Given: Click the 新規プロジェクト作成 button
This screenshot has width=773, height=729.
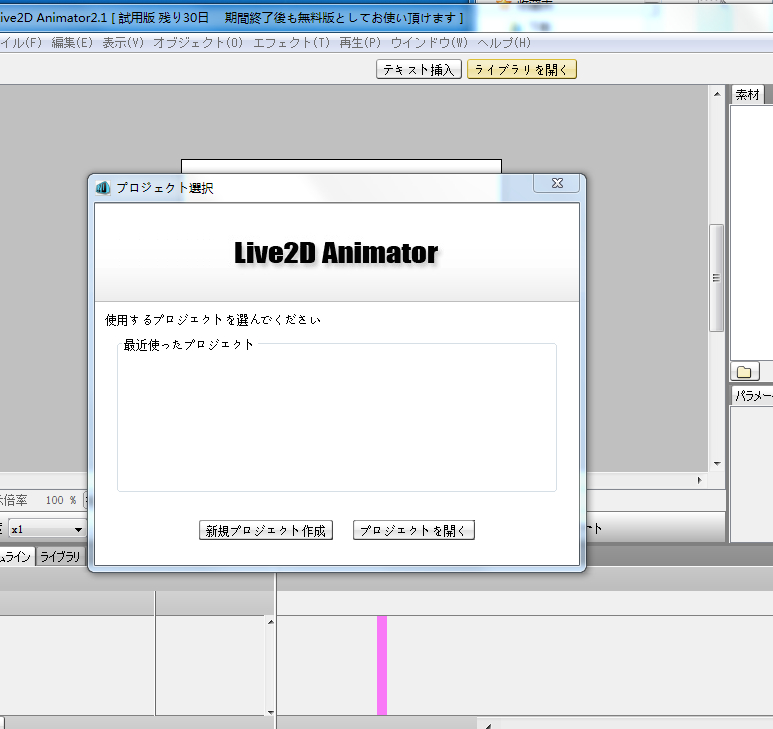Looking at the screenshot, I should pos(266,530).
